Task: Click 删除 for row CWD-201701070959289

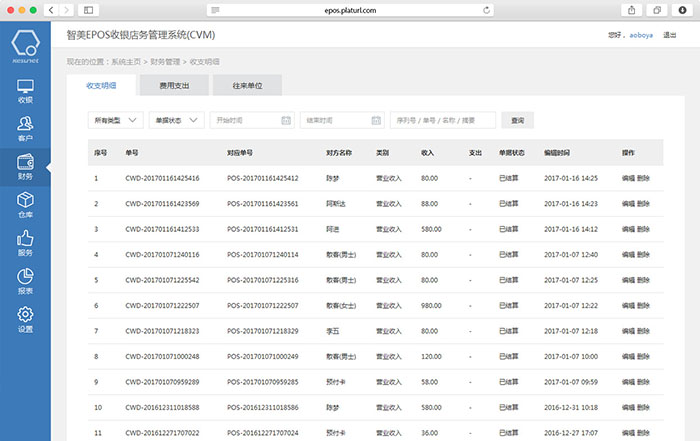Action: pyautogui.click(x=643, y=382)
